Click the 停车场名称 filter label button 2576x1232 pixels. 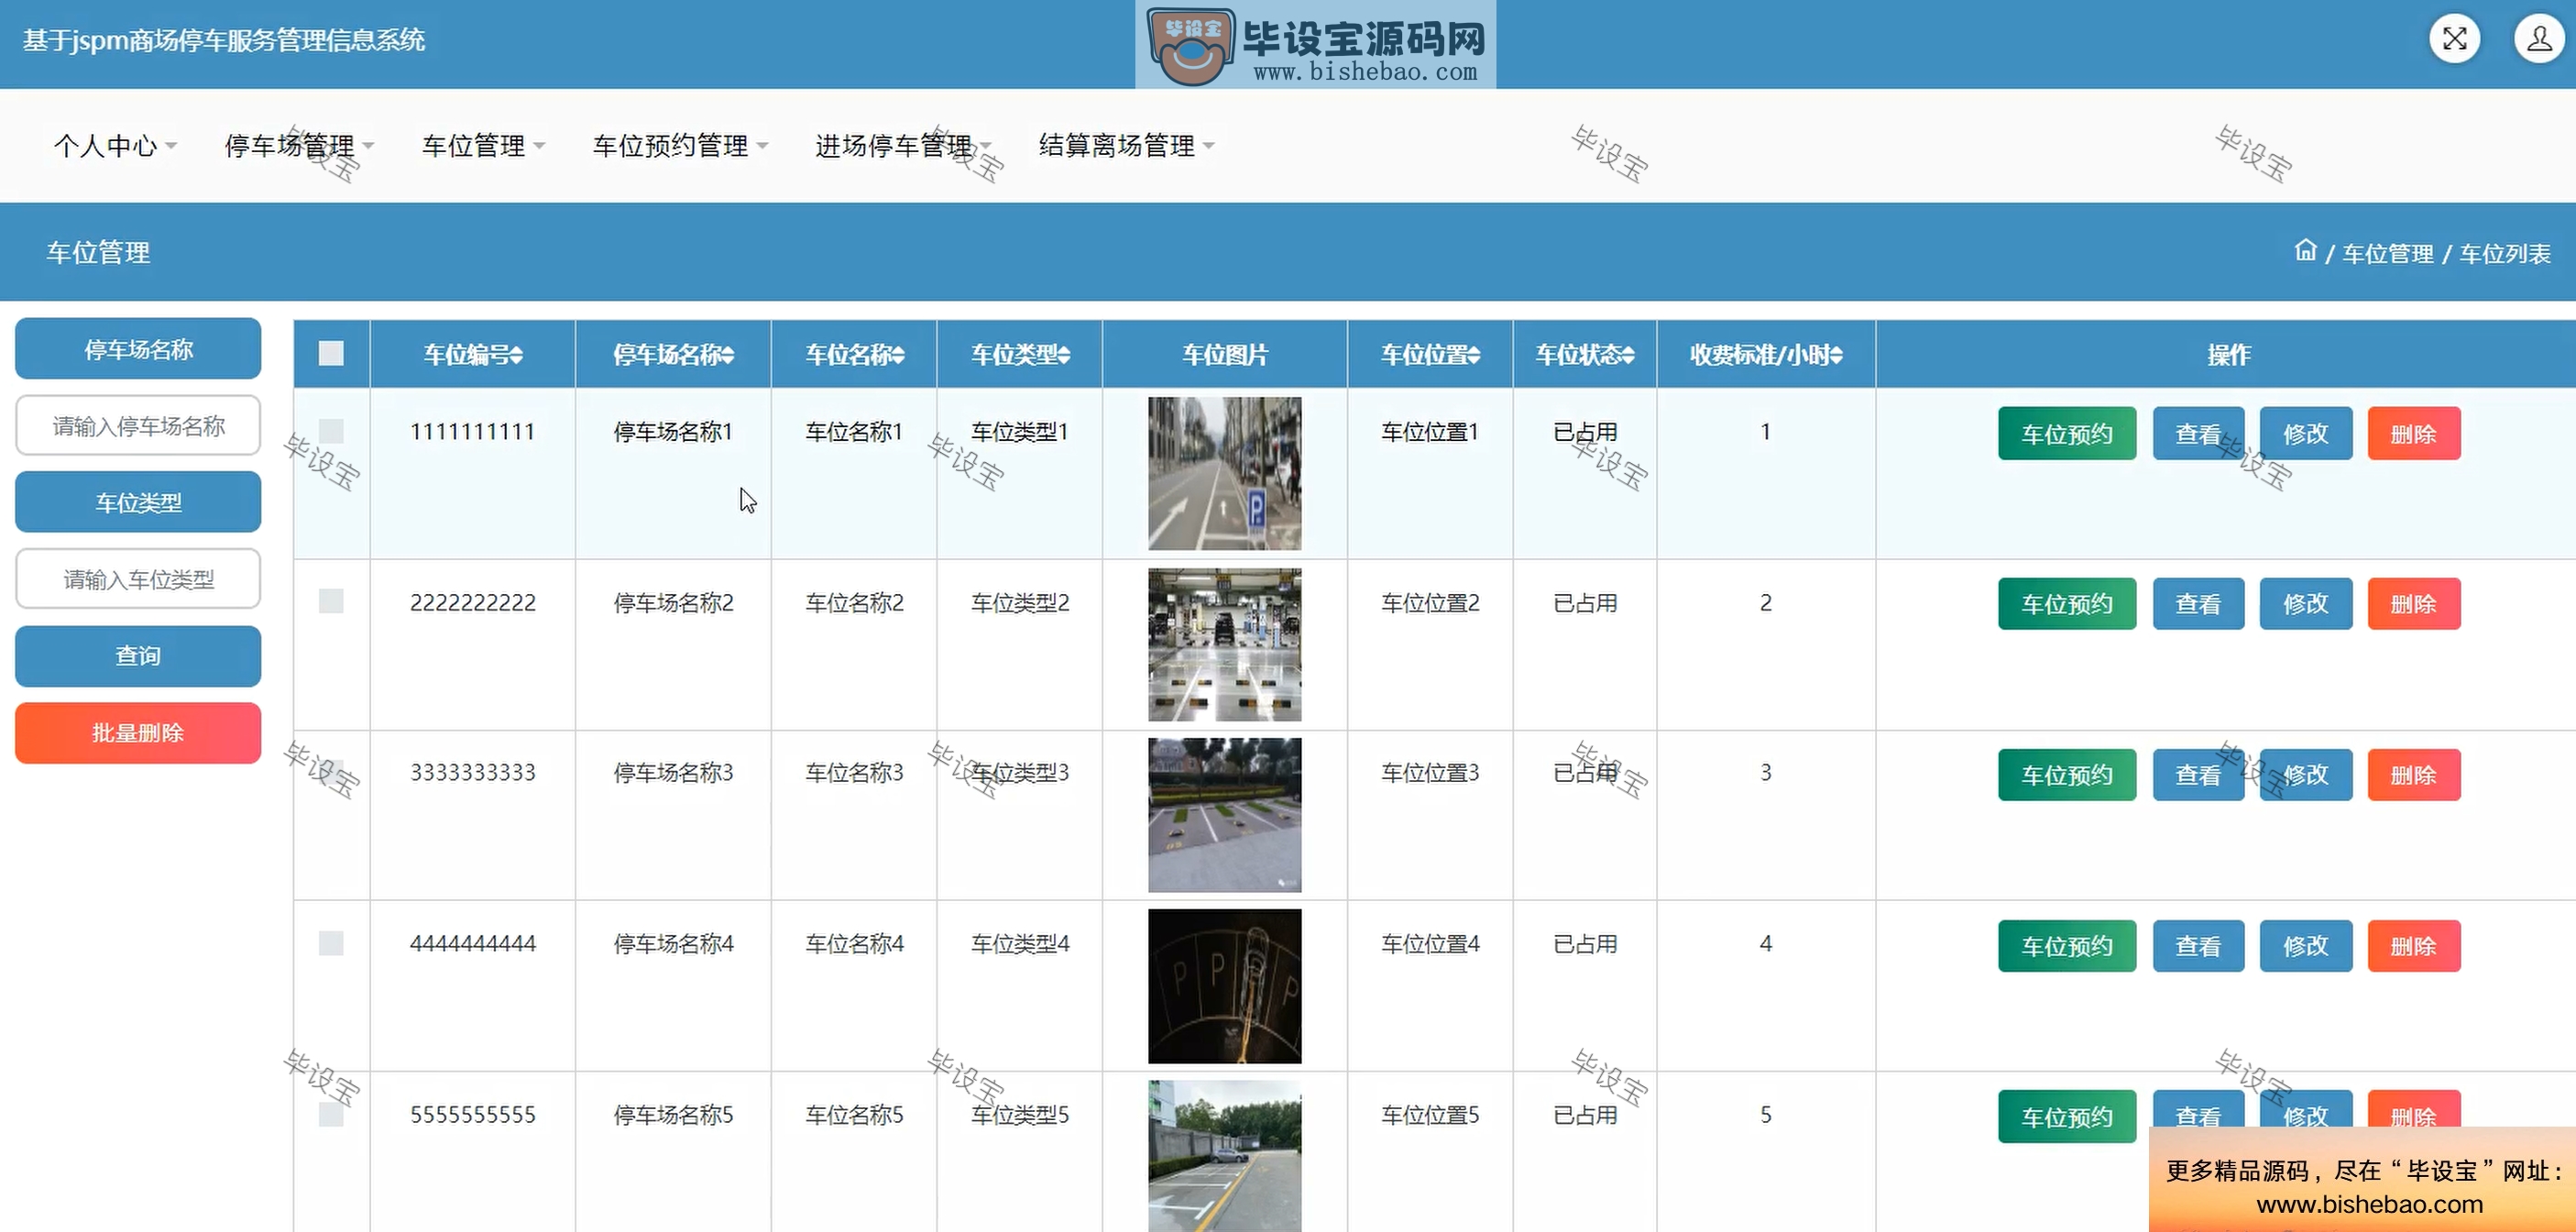(x=138, y=349)
